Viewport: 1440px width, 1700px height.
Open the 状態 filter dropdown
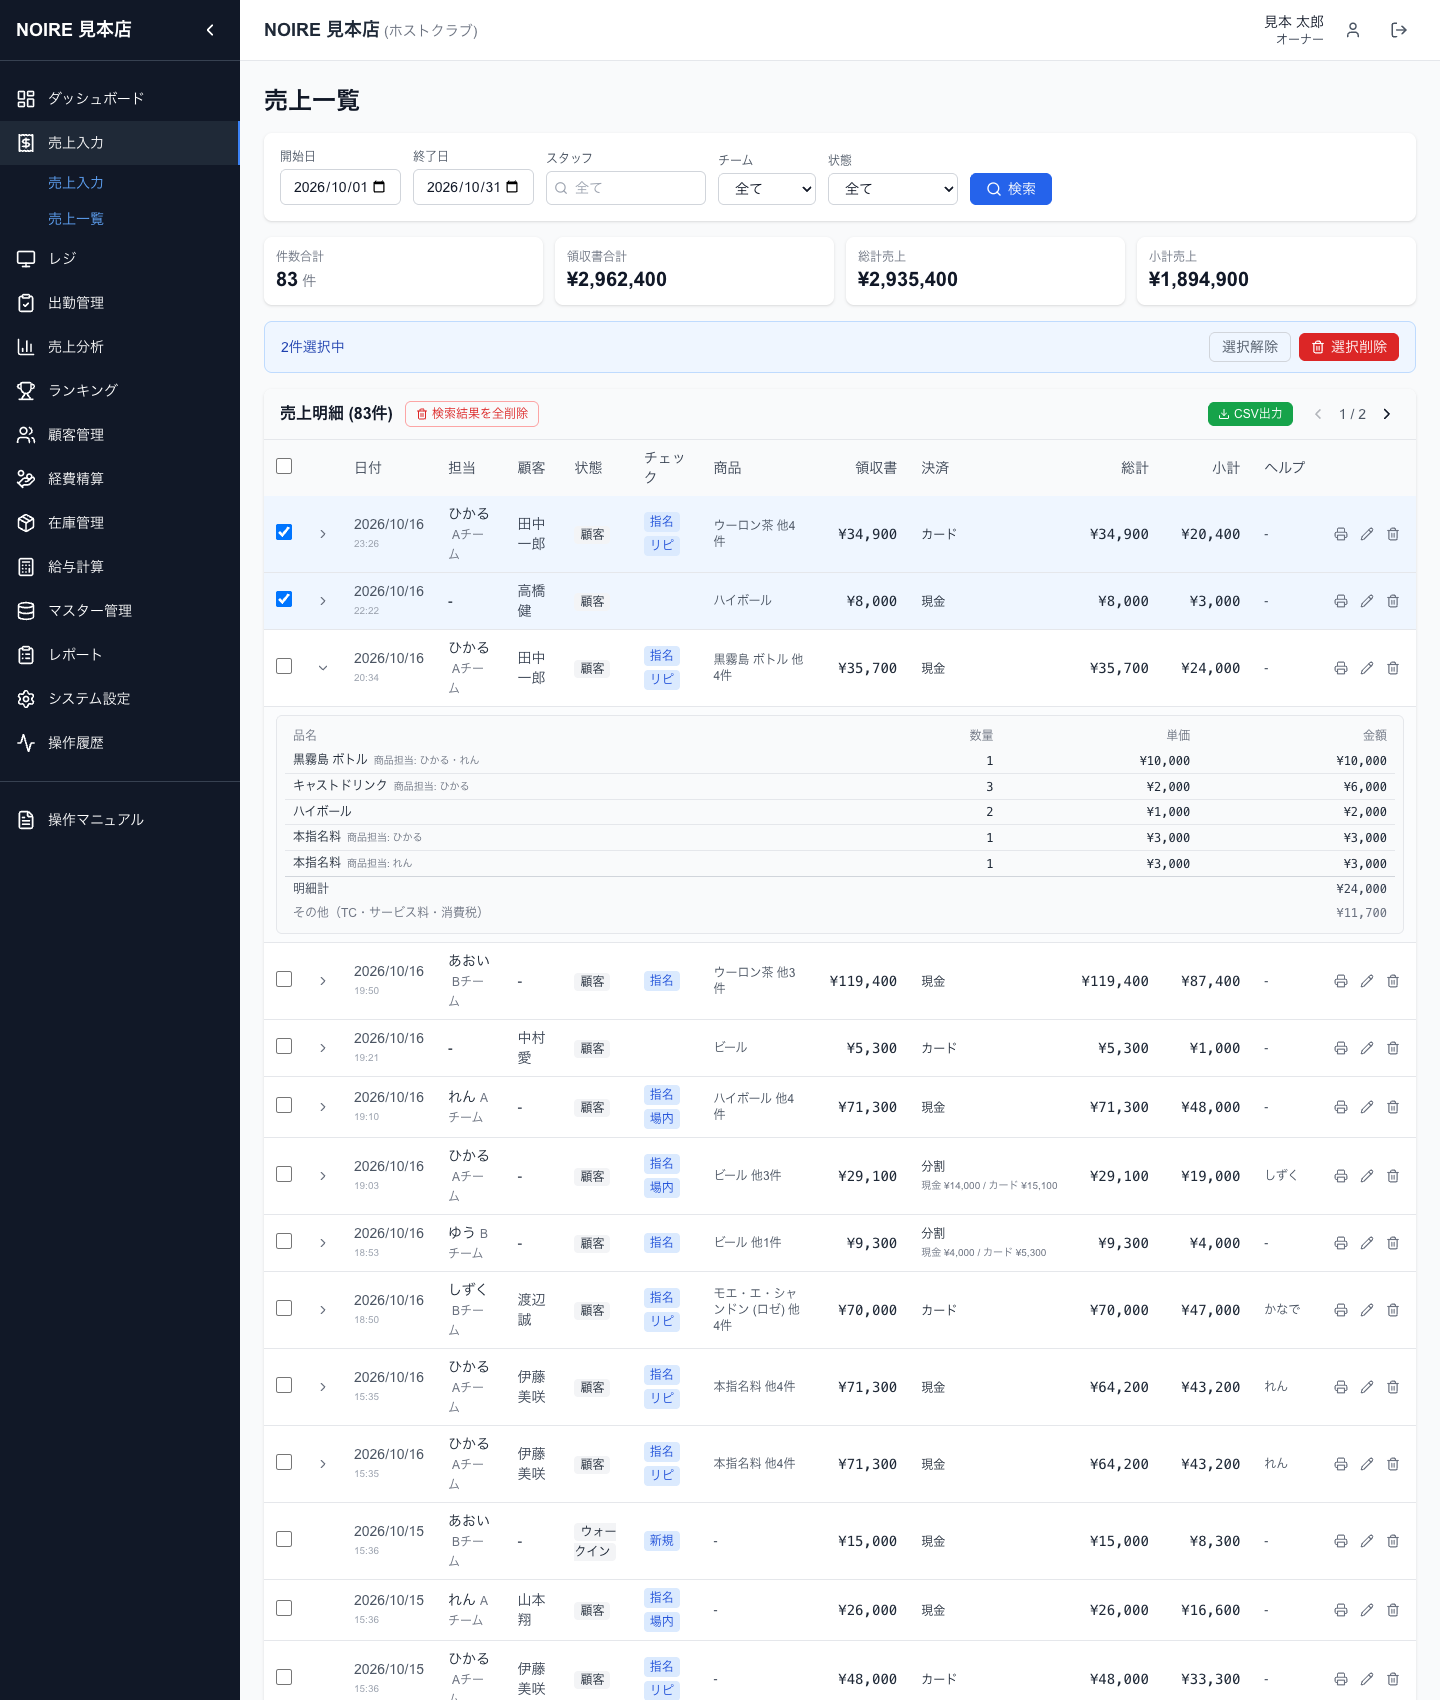click(893, 189)
